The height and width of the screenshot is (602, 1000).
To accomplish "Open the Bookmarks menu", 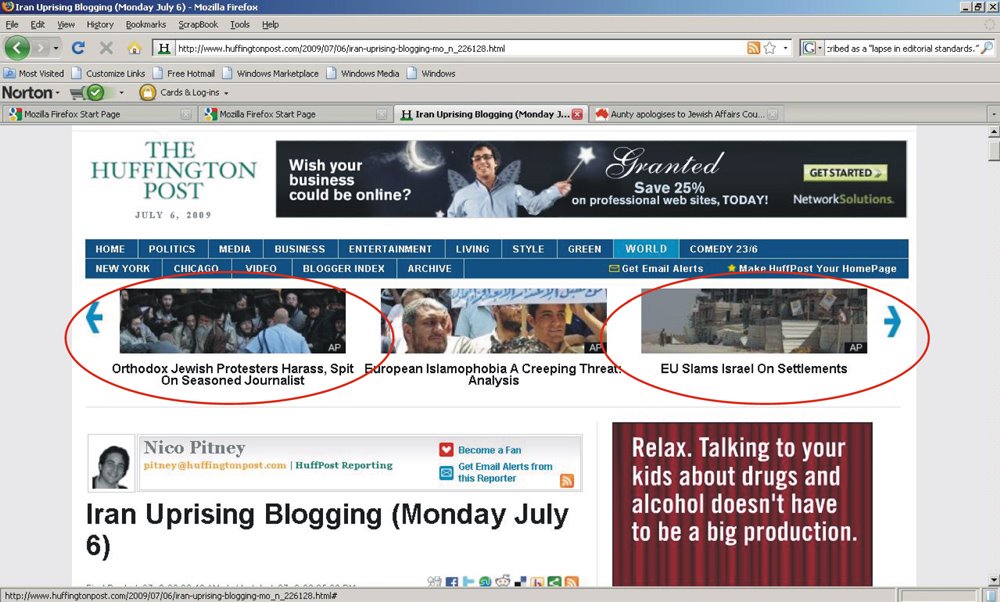I will pos(145,24).
